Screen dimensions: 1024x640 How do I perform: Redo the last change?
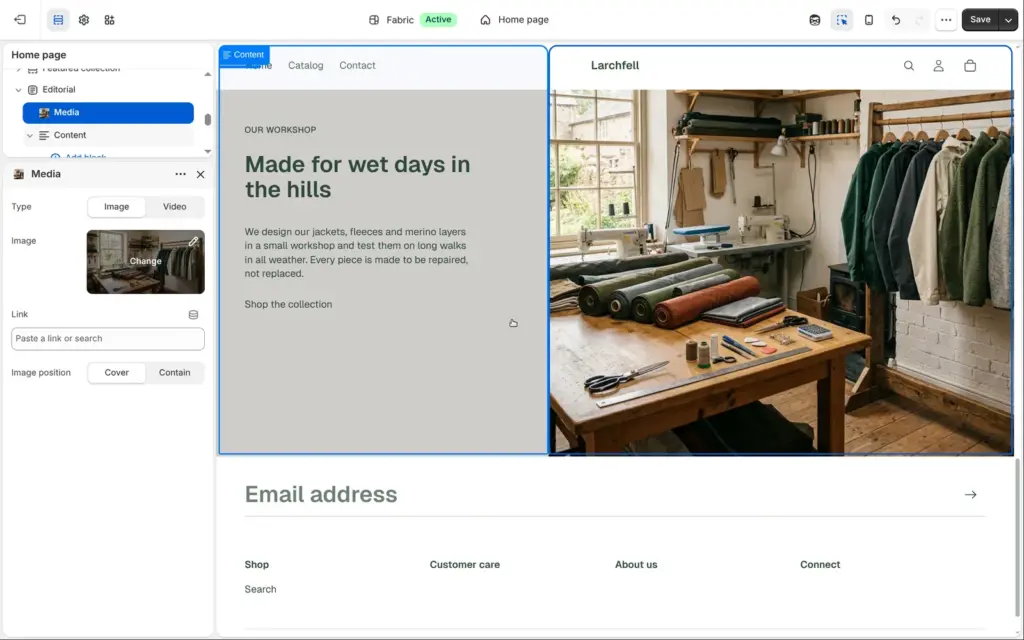tap(920, 20)
